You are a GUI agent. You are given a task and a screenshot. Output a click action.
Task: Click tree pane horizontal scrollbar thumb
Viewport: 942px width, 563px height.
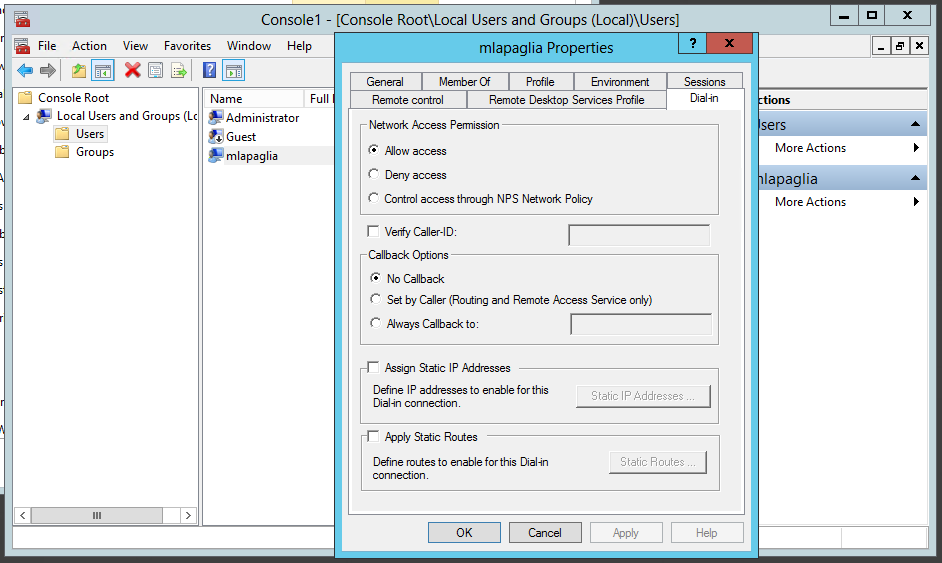(x=97, y=516)
